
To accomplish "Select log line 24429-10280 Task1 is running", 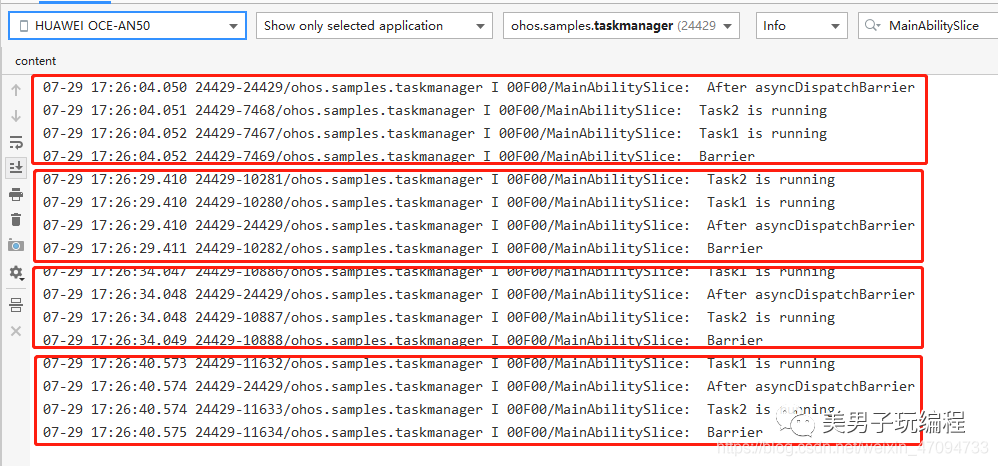I will coord(439,202).
